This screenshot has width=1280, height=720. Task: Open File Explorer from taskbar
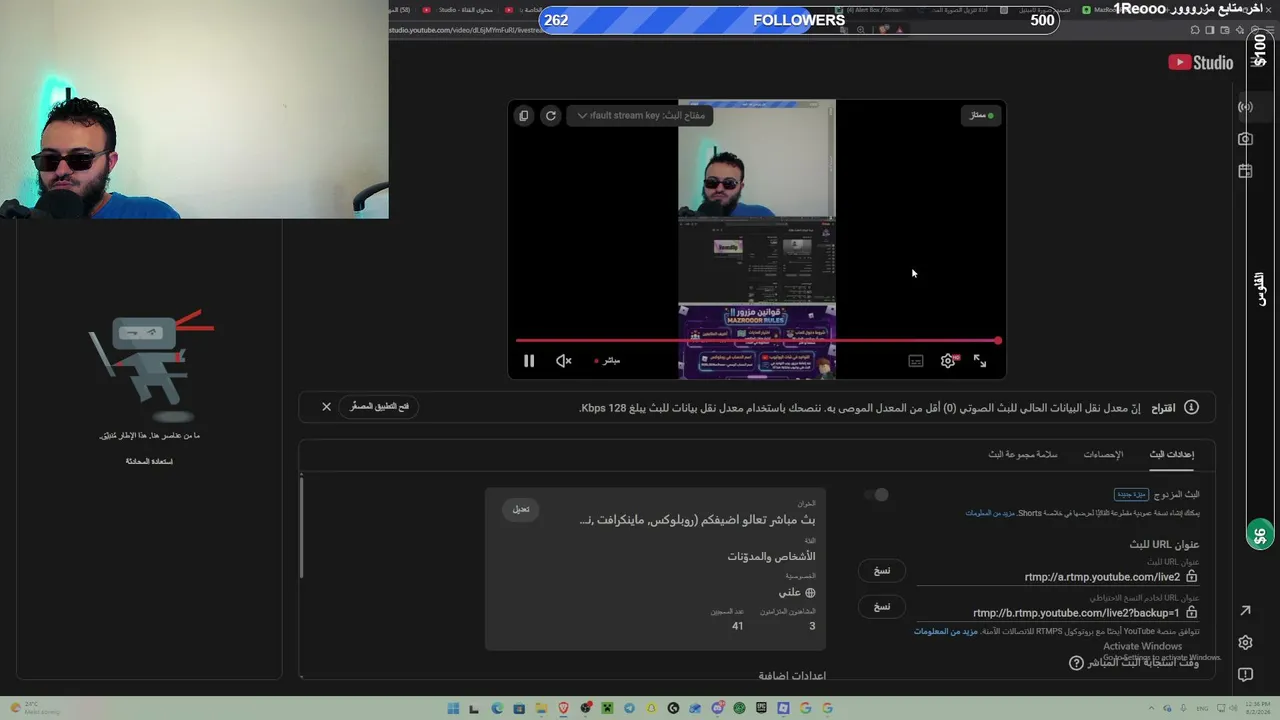click(541, 708)
